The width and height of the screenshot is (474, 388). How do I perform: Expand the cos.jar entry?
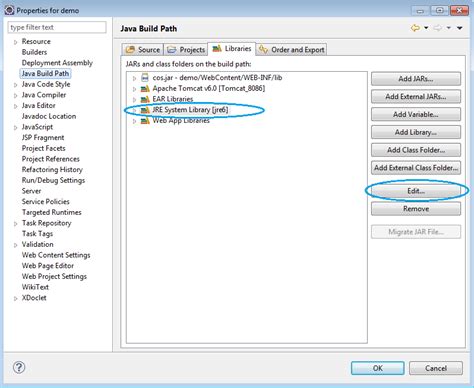point(134,78)
